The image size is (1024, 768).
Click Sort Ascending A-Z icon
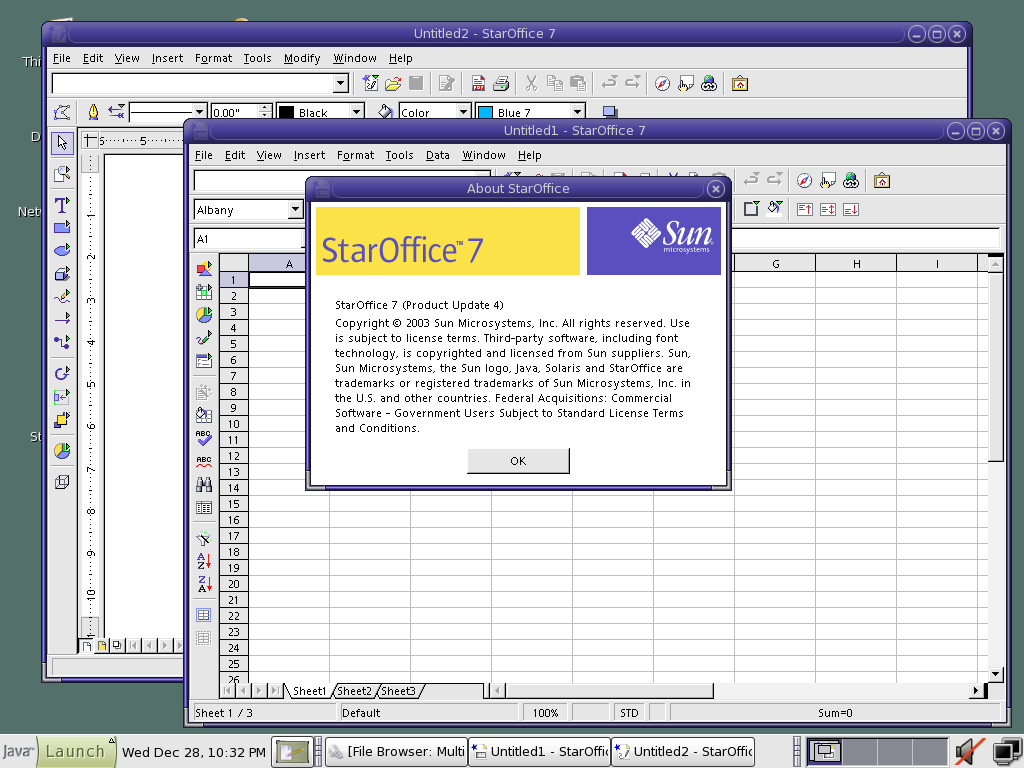204,561
